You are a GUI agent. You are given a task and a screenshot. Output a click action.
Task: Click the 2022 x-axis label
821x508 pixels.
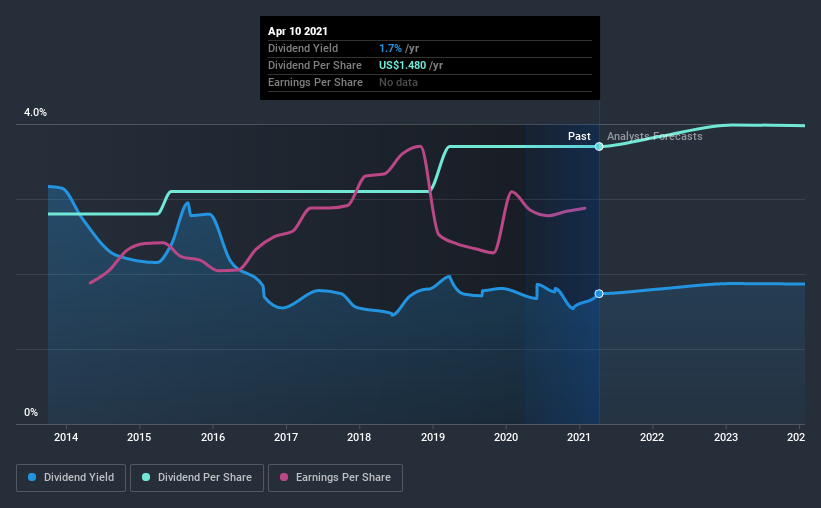pos(652,437)
